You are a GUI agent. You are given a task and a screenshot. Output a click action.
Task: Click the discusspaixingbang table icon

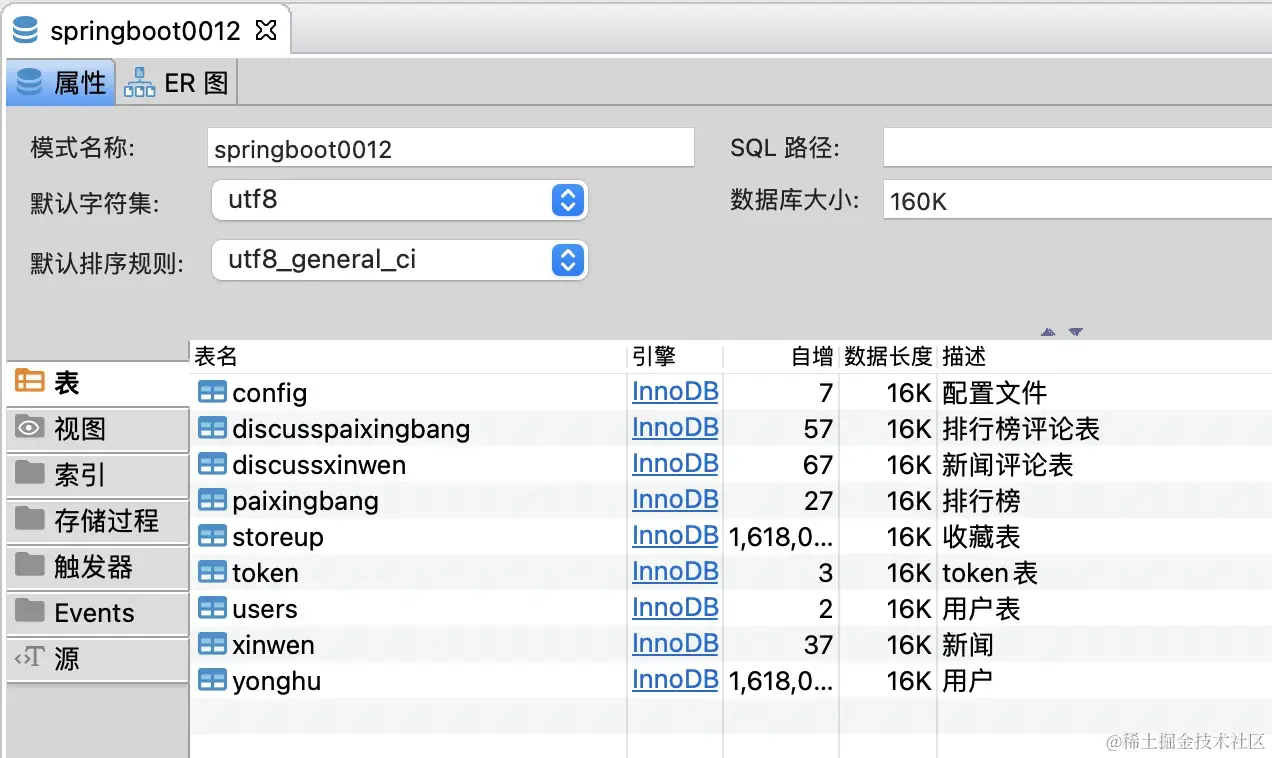coord(212,429)
